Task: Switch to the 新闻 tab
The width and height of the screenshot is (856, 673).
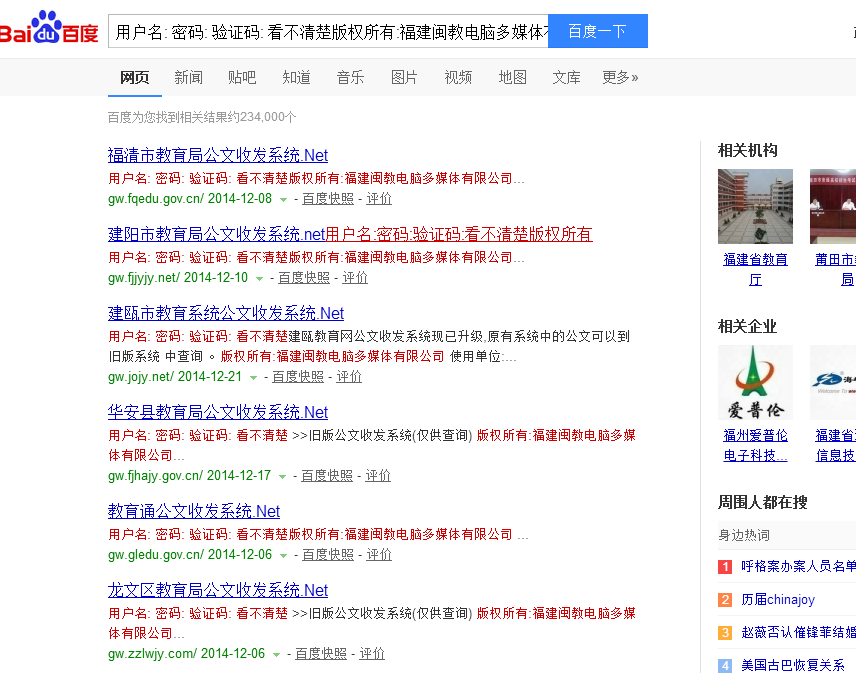Action: pos(188,78)
